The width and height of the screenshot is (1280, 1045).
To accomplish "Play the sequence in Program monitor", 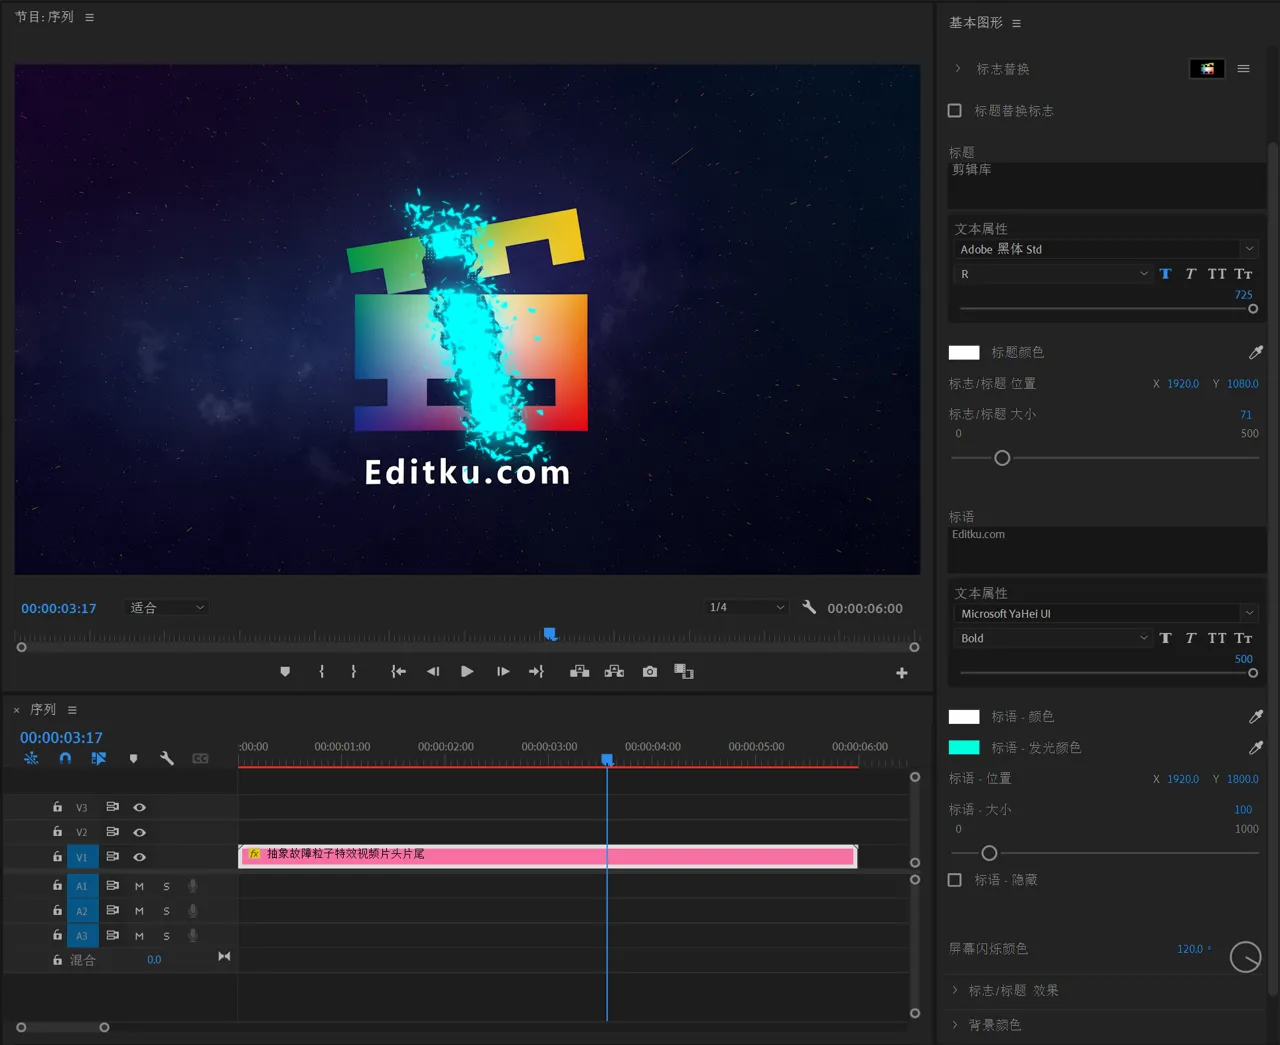I will coord(467,672).
